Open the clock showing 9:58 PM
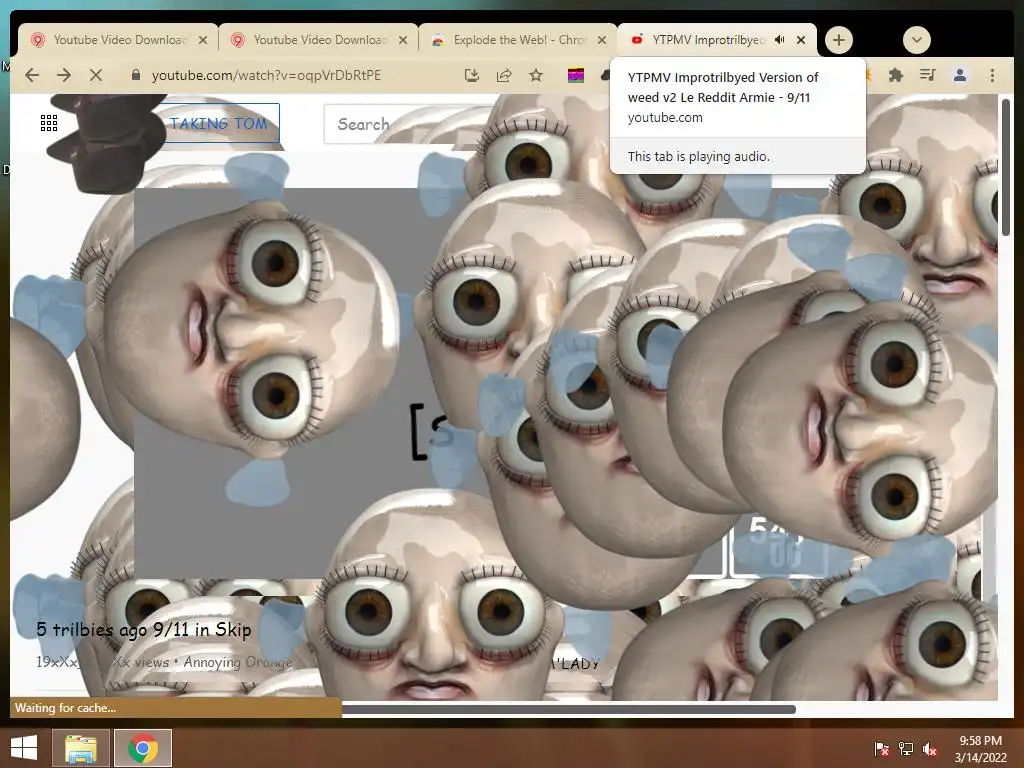 (980, 749)
